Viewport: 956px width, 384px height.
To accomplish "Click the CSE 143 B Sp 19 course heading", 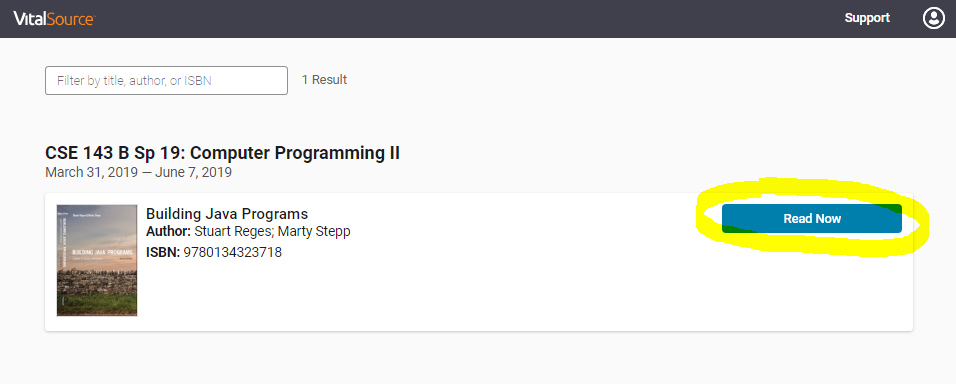I will [222, 153].
